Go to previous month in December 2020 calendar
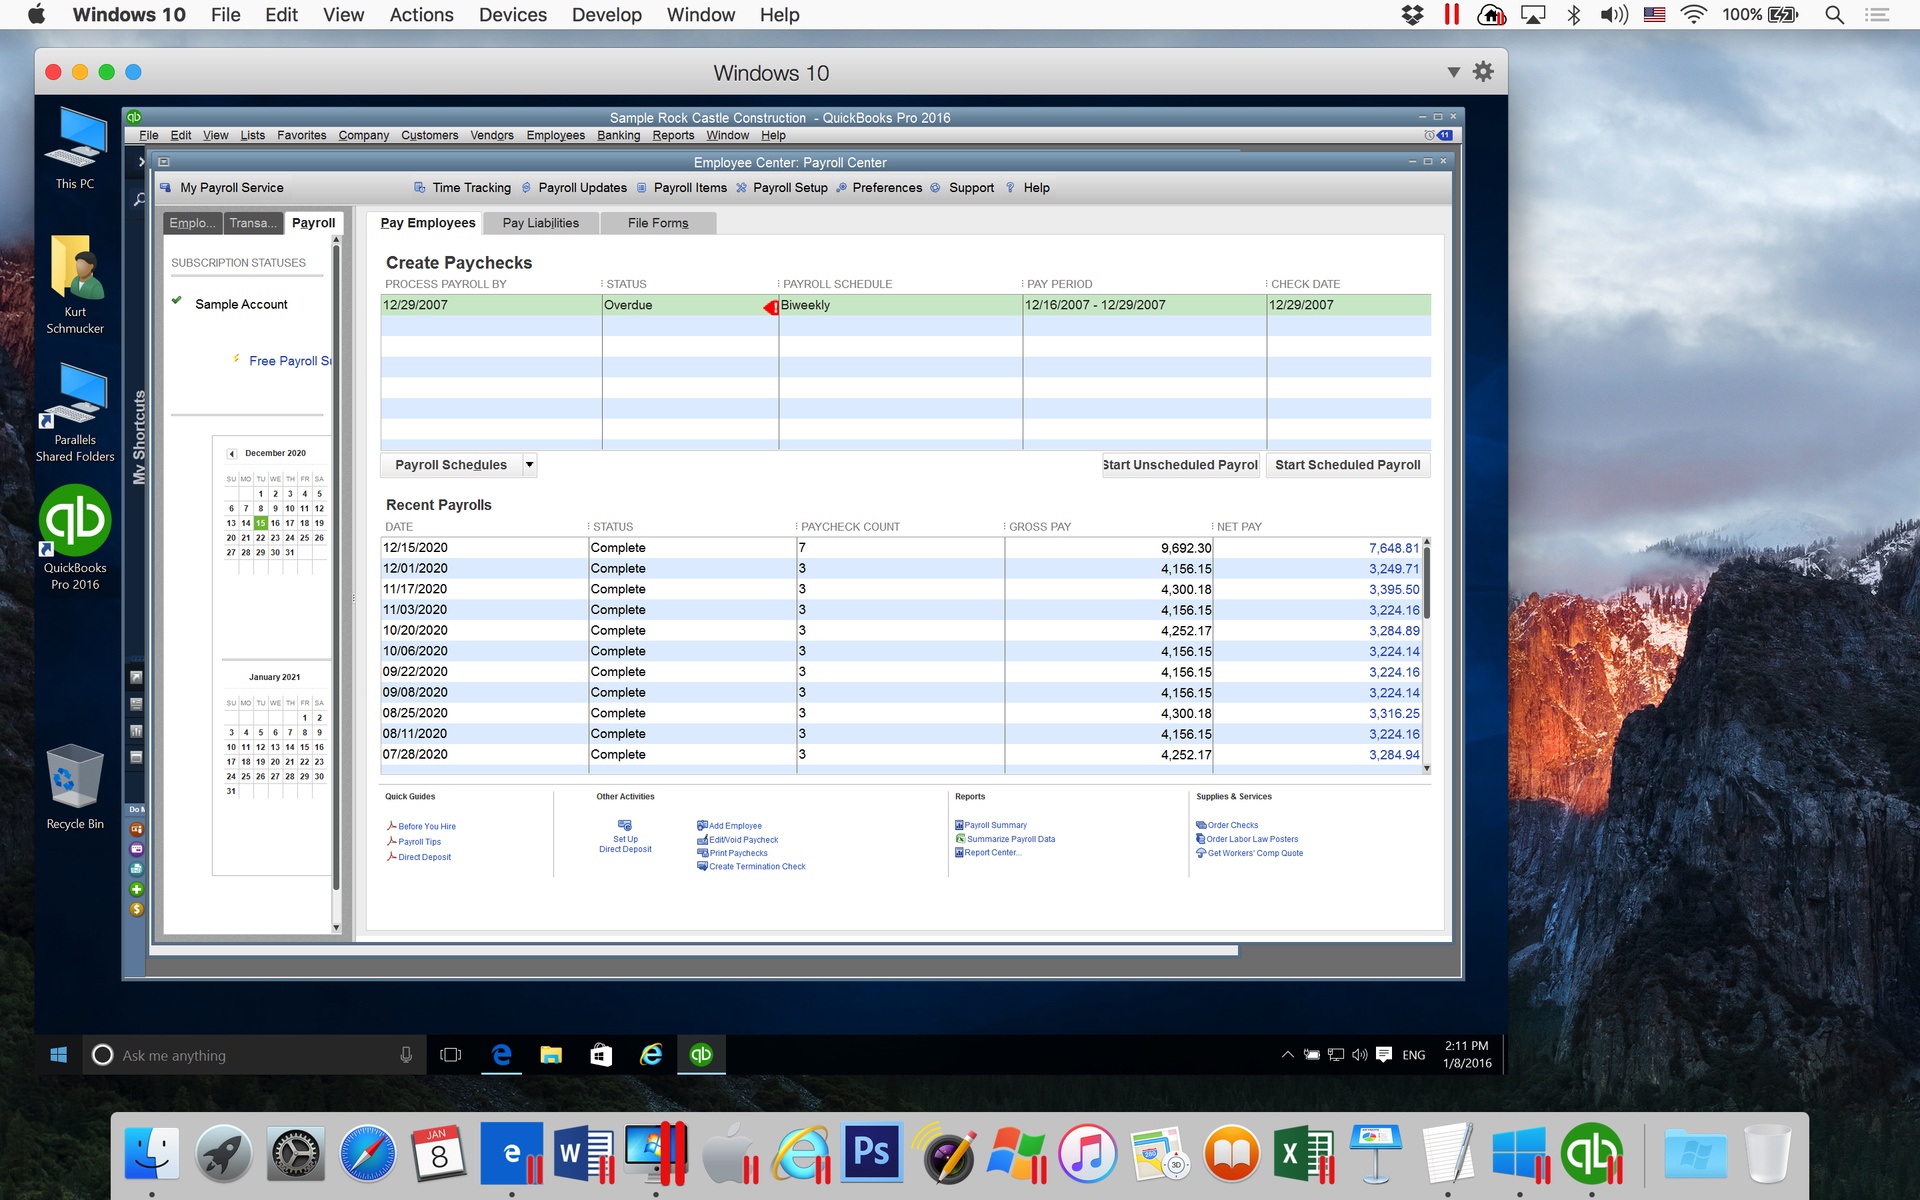Image resolution: width=1920 pixels, height=1200 pixels. [232, 453]
